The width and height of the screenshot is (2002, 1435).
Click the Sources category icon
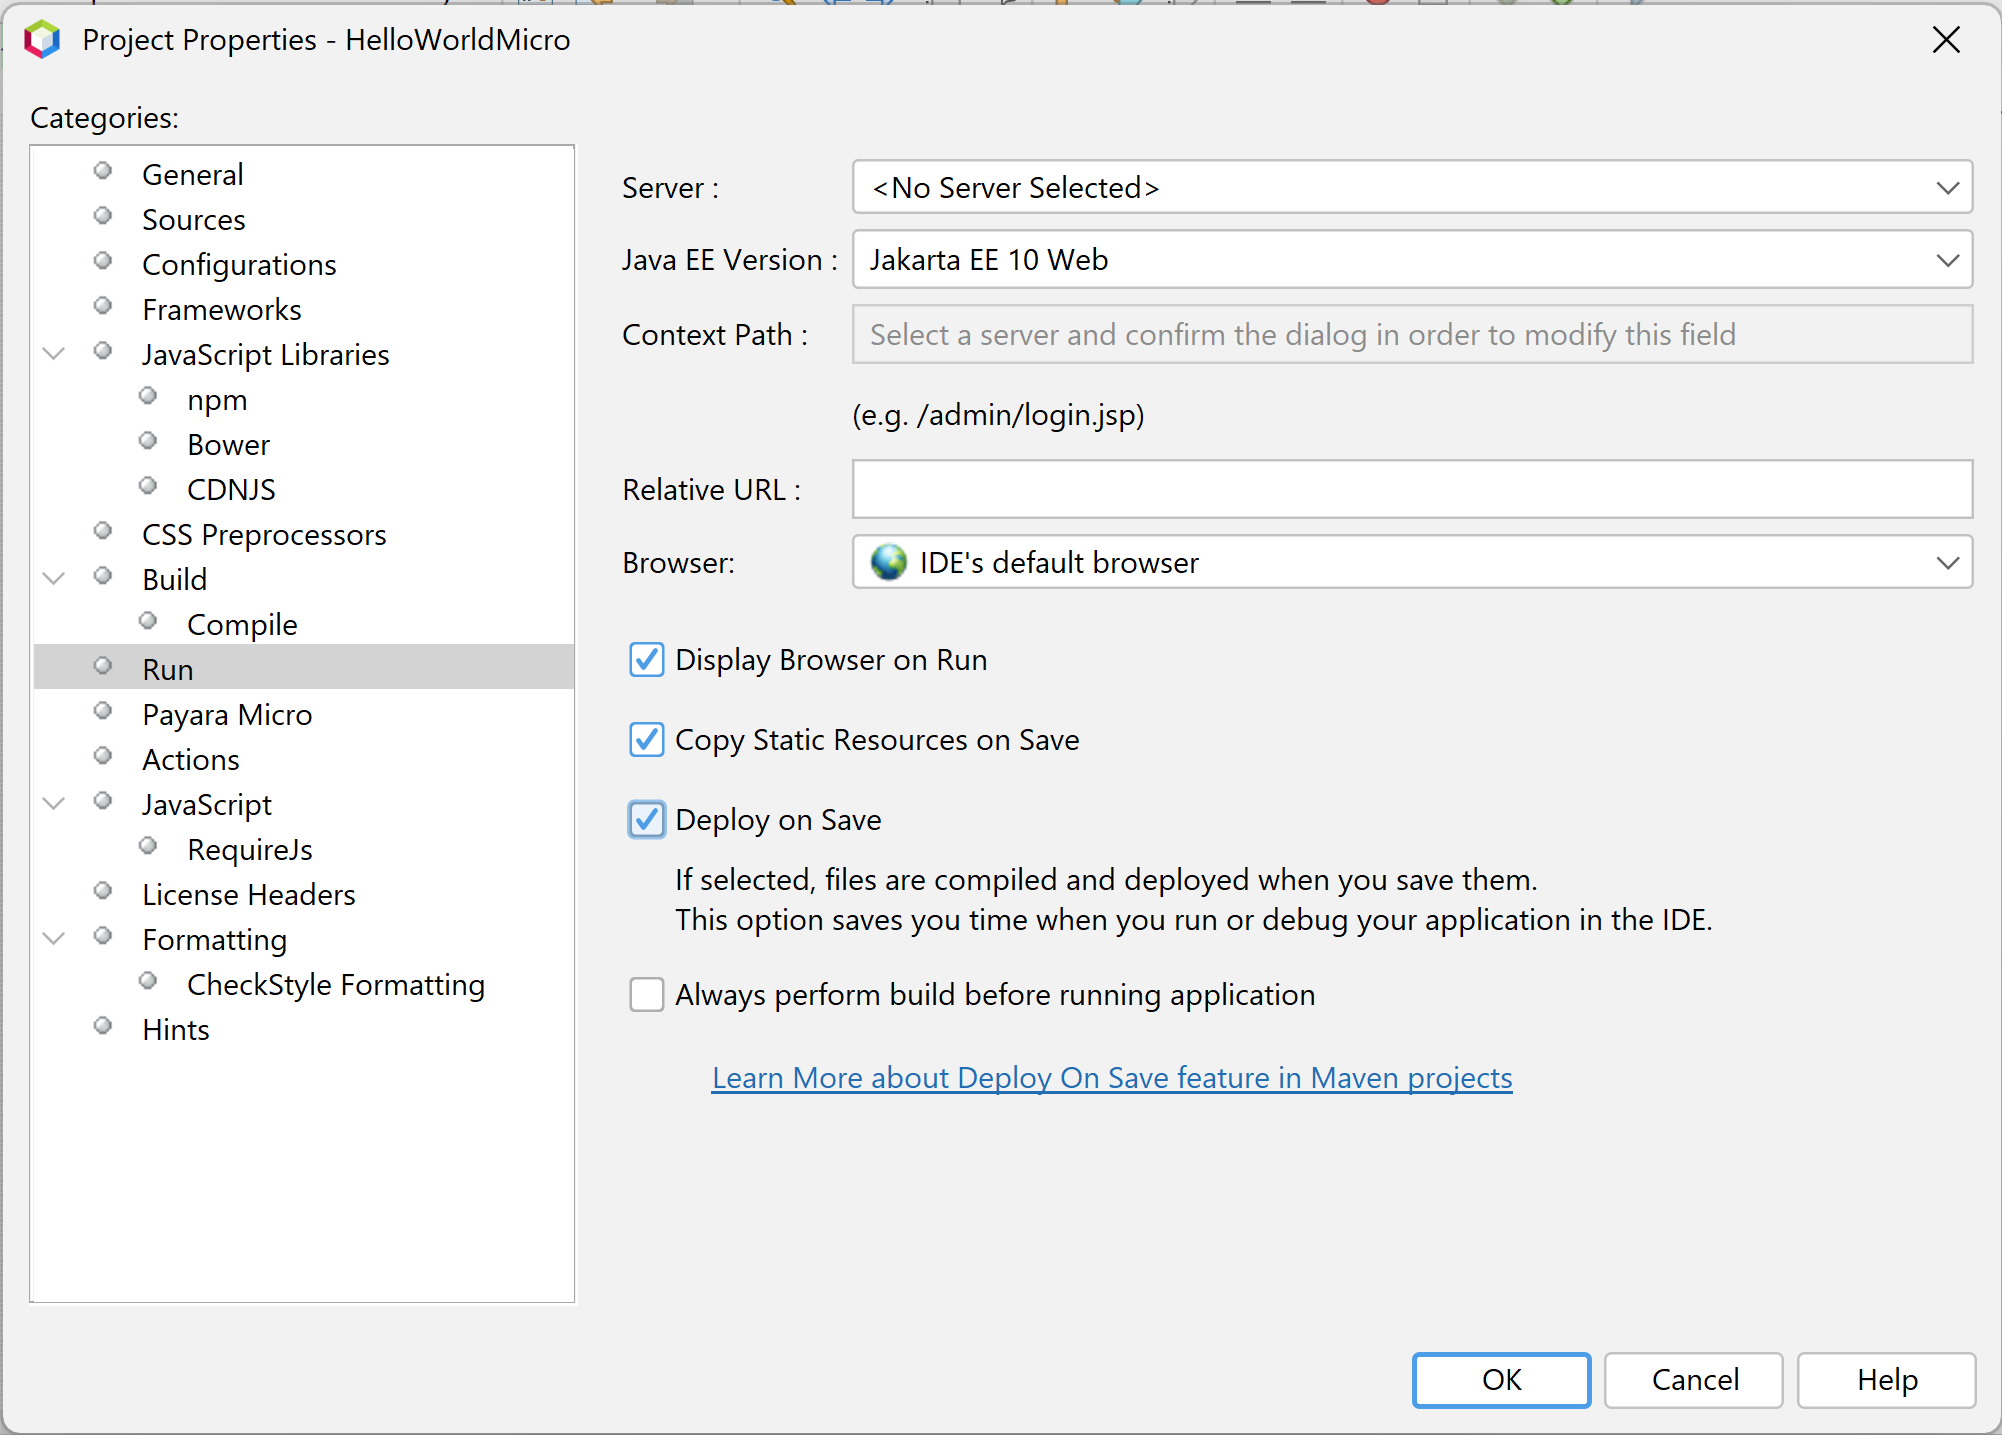[106, 217]
